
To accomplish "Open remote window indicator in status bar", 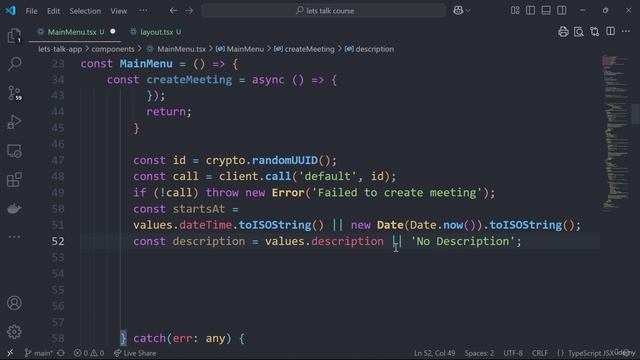I will [10, 353].
